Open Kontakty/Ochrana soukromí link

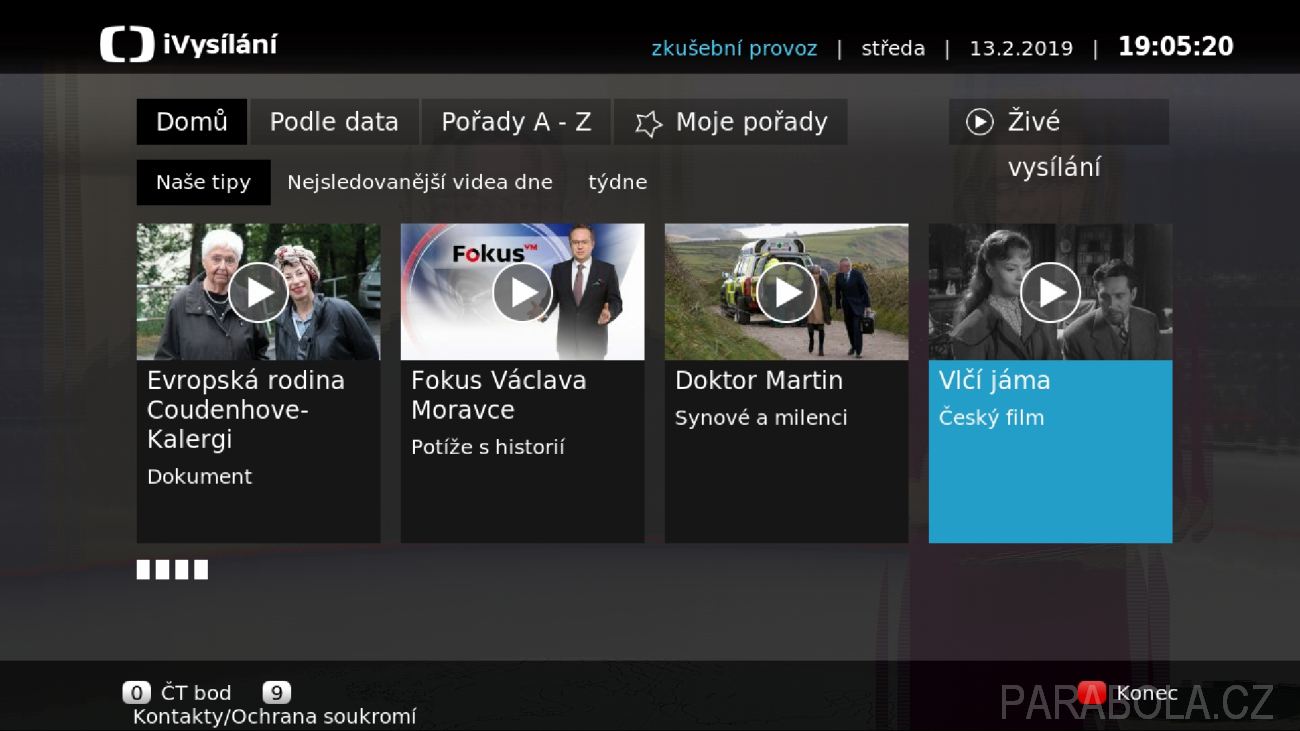[275, 717]
